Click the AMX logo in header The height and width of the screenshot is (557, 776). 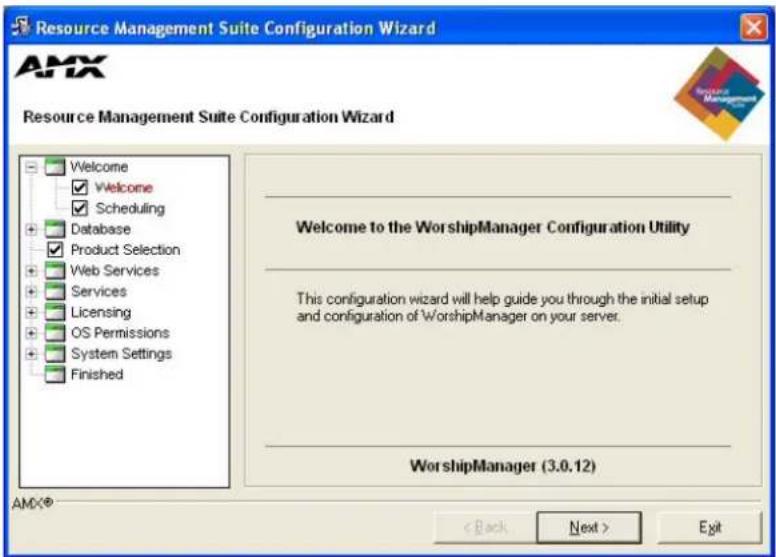61,67
